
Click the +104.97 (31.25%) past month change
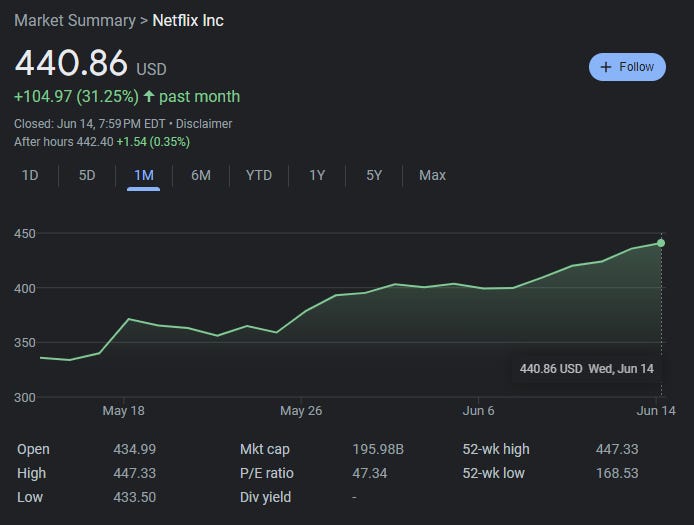pos(127,97)
